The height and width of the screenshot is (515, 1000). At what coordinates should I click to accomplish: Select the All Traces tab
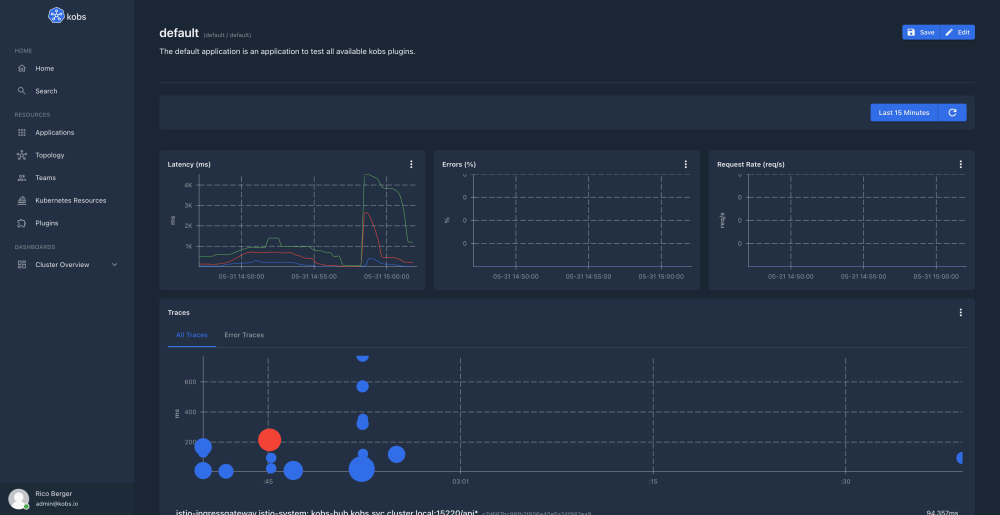(x=191, y=335)
